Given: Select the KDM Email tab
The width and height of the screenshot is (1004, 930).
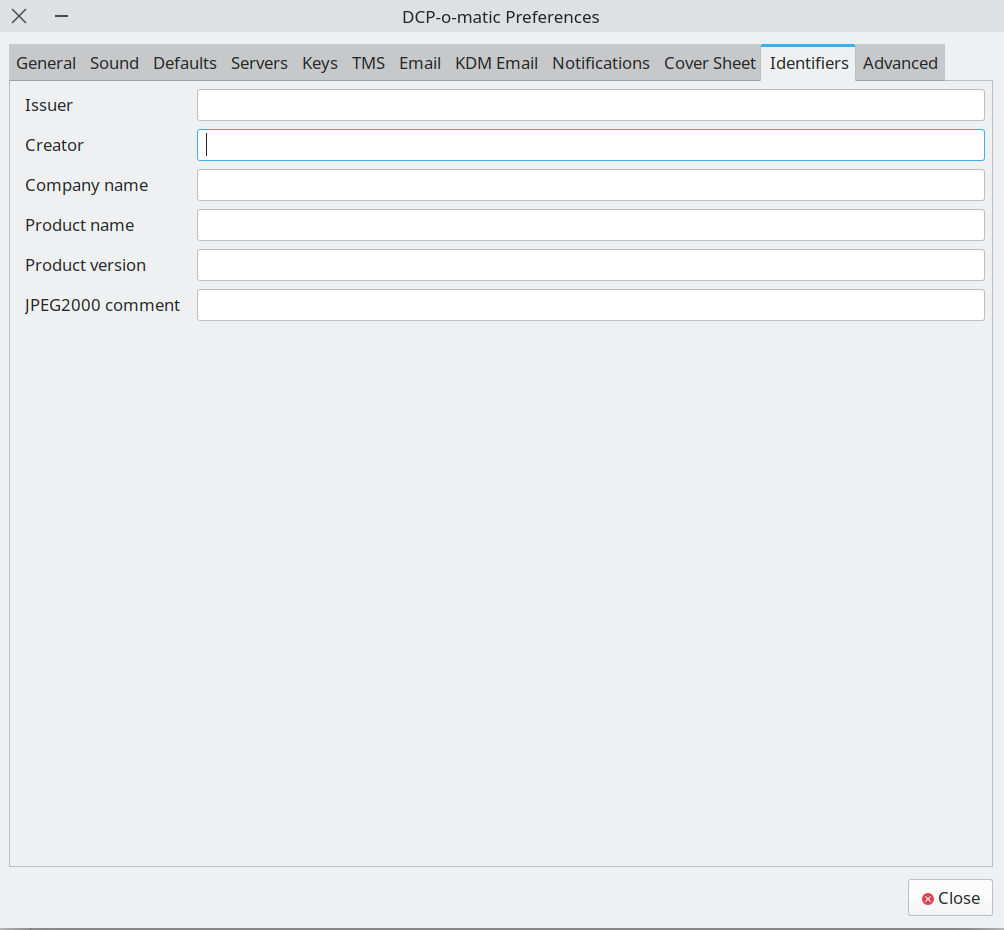Looking at the screenshot, I should click(x=496, y=63).
